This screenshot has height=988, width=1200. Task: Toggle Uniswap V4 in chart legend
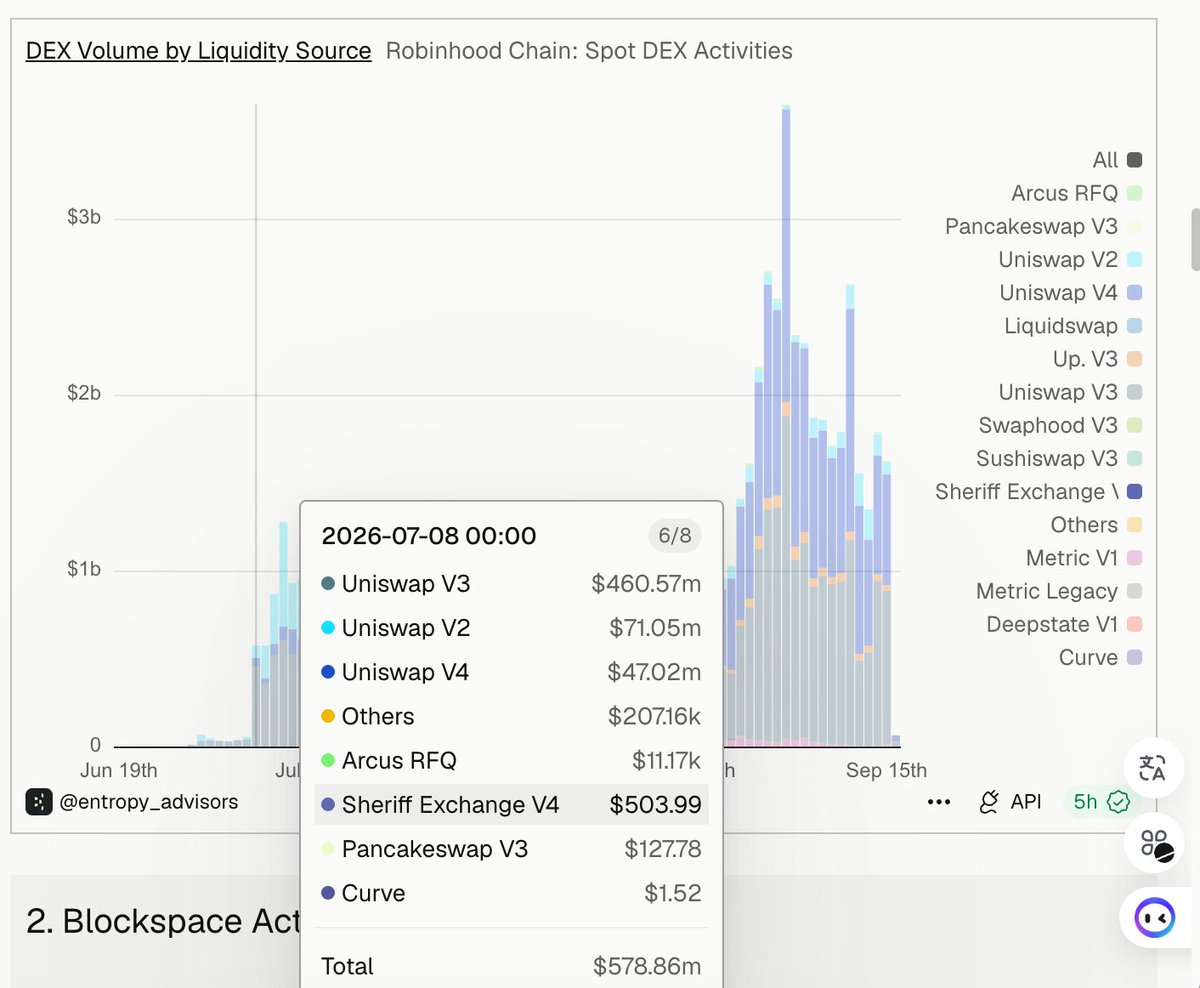tap(1070, 292)
